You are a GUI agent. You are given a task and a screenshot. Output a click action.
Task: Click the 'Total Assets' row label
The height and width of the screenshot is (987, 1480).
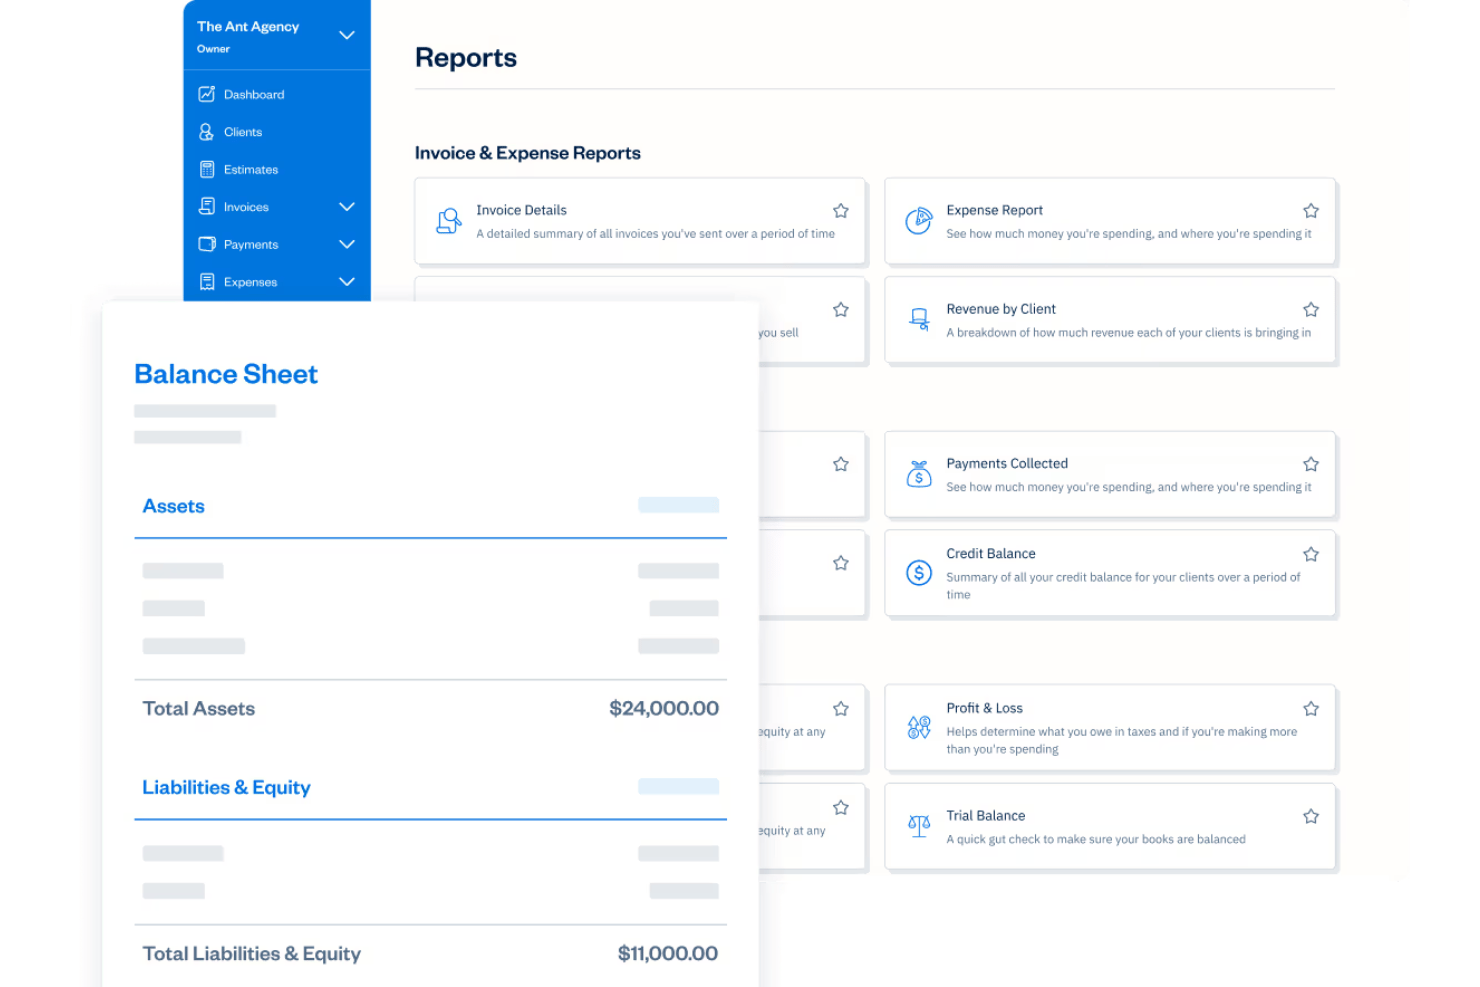pyautogui.click(x=198, y=709)
